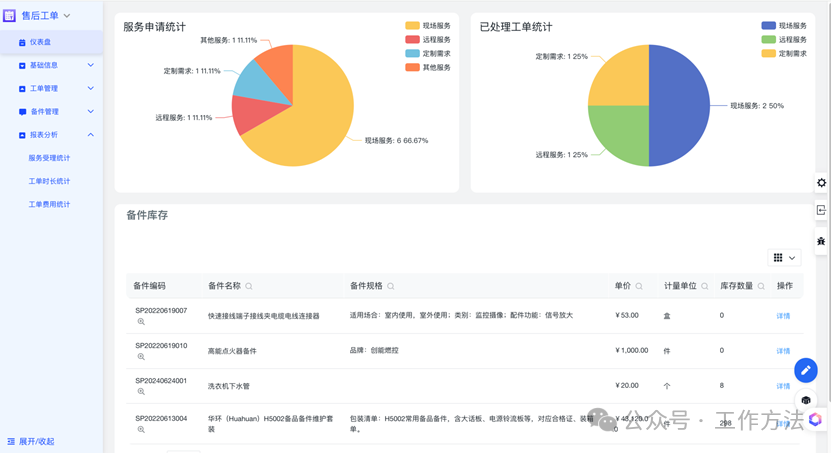Click the green 远程服务 pie quarter

coord(625,130)
